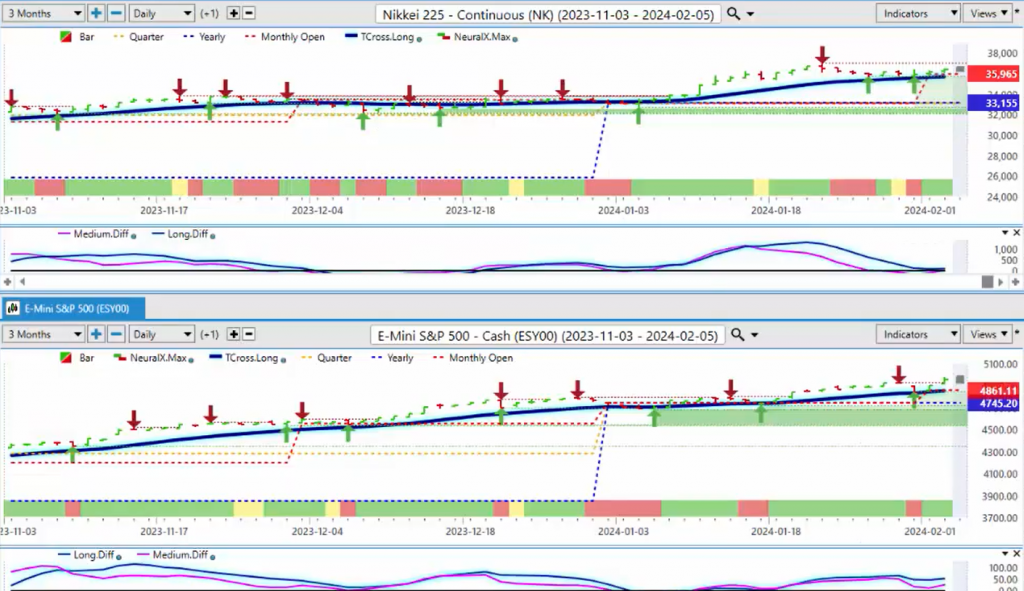
Task: Open the Daily interval dropdown on E-Mini chart
Action: click(161, 335)
